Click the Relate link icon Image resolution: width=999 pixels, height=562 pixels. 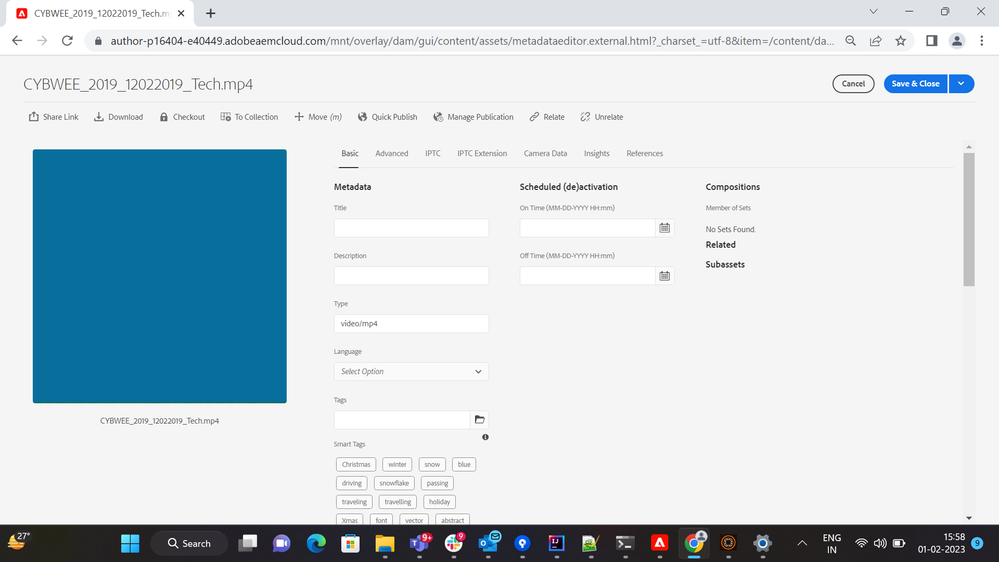pyautogui.click(x=535, y=117)
